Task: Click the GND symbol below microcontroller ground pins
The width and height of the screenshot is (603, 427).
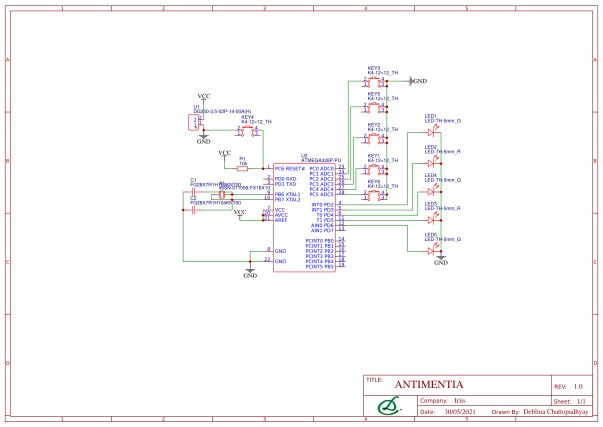Action: click(x=250, y=273)
